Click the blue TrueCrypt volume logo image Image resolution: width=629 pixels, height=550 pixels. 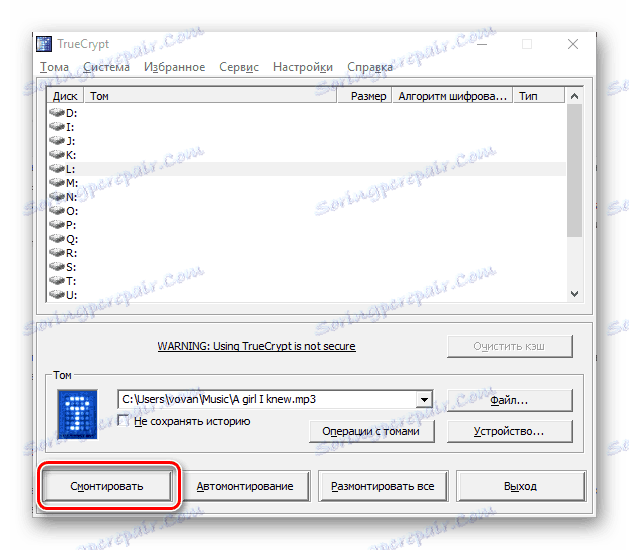click(x=77, y=414)
